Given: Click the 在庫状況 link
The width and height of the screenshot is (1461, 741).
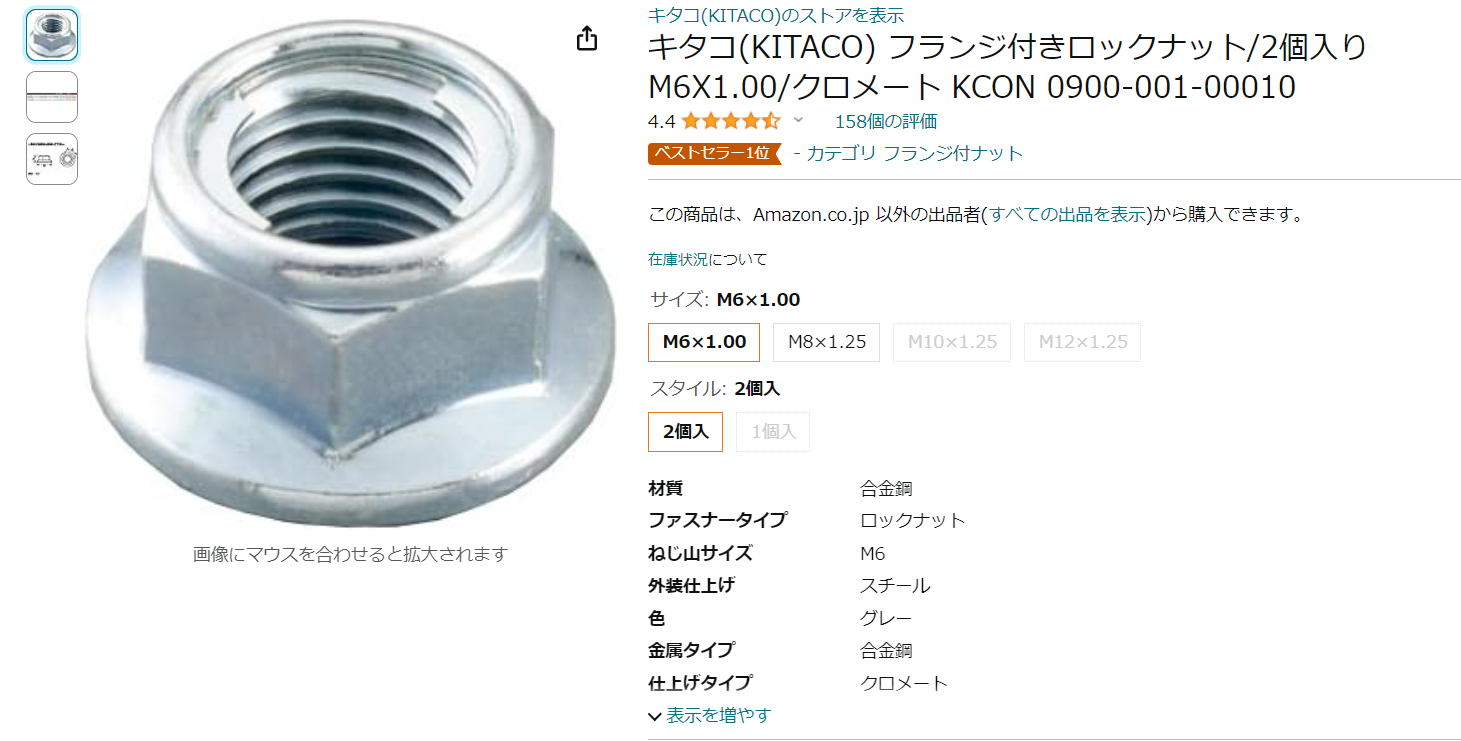Looking at the screenshot, I should click(x=678, y=259).
